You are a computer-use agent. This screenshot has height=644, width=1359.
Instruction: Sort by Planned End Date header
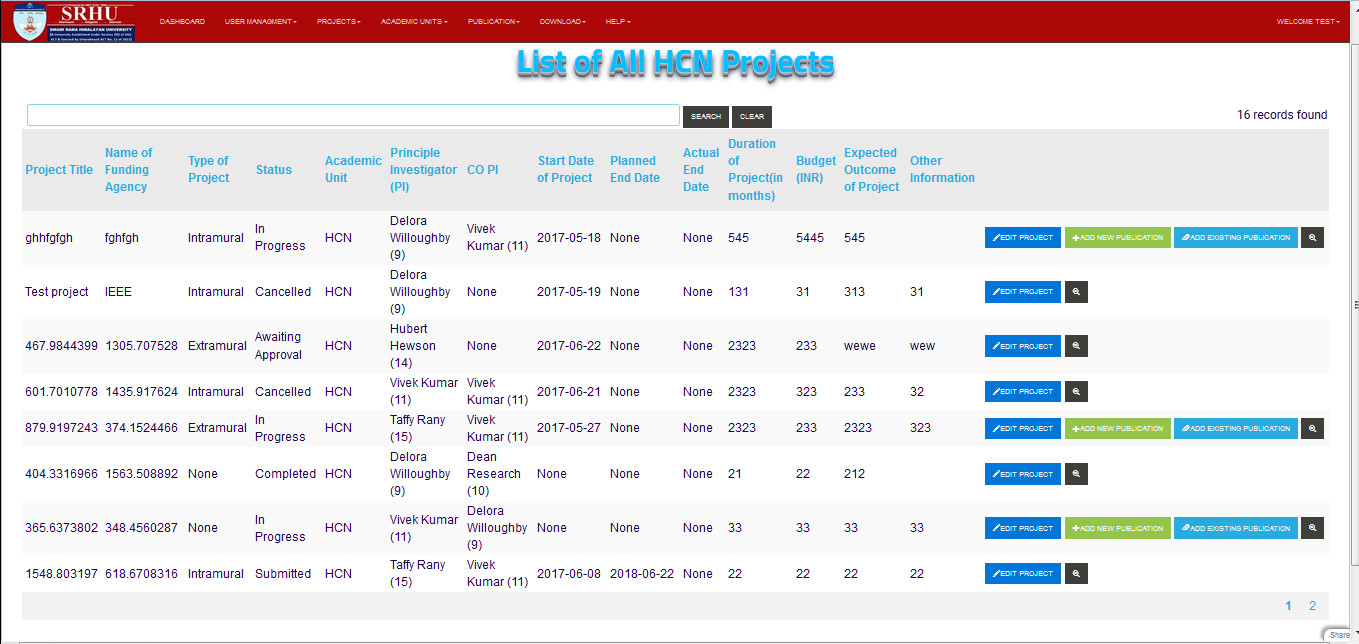pyautogui.click(x=635, y=169)
